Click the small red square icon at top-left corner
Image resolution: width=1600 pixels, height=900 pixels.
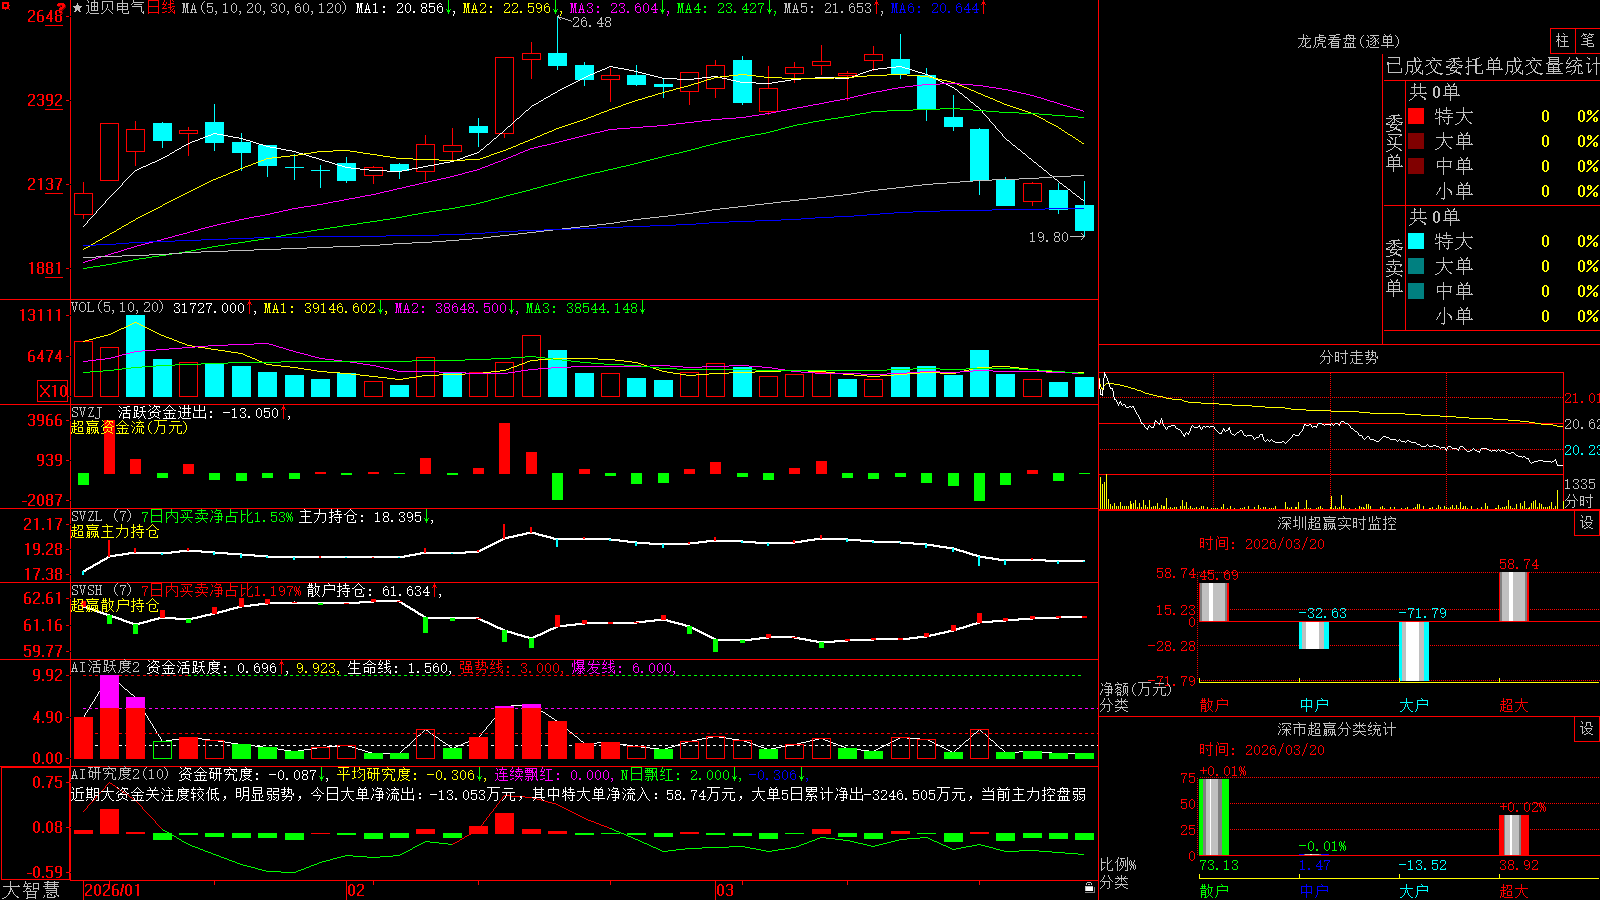[4, 4]
